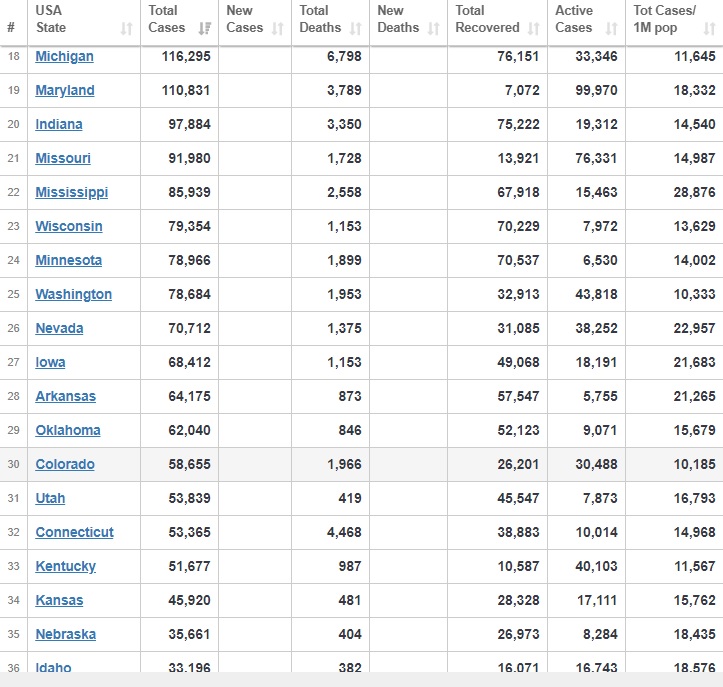
Task: Open the Maryland state link
Action: tap(65, 90)
